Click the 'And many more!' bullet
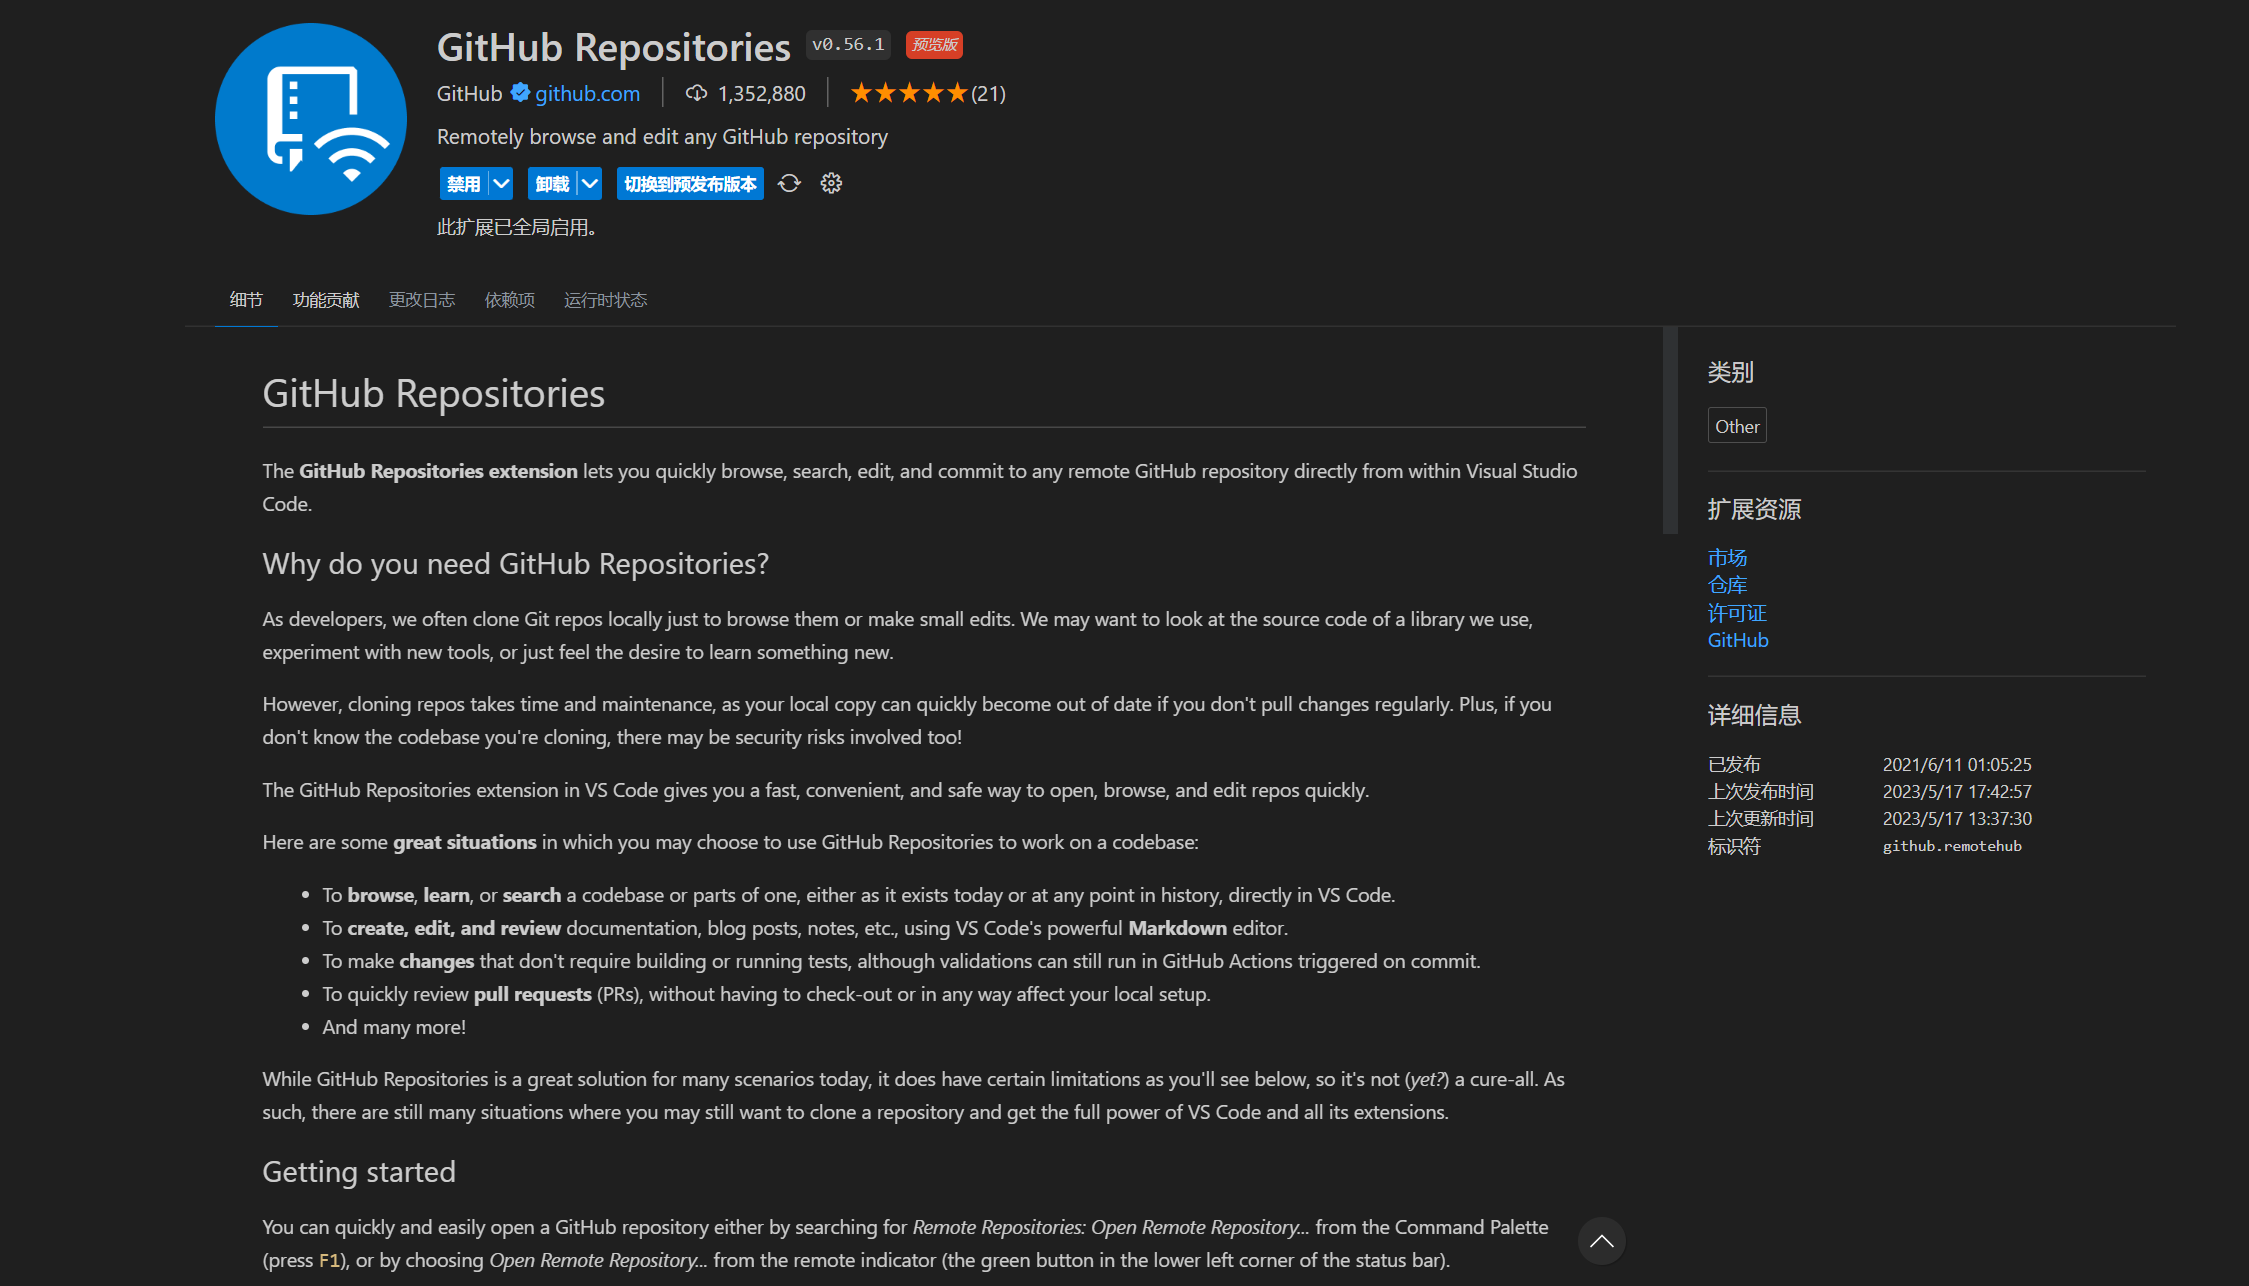The height and width of the screenshot is (1286, 2249). (394, 1027)
